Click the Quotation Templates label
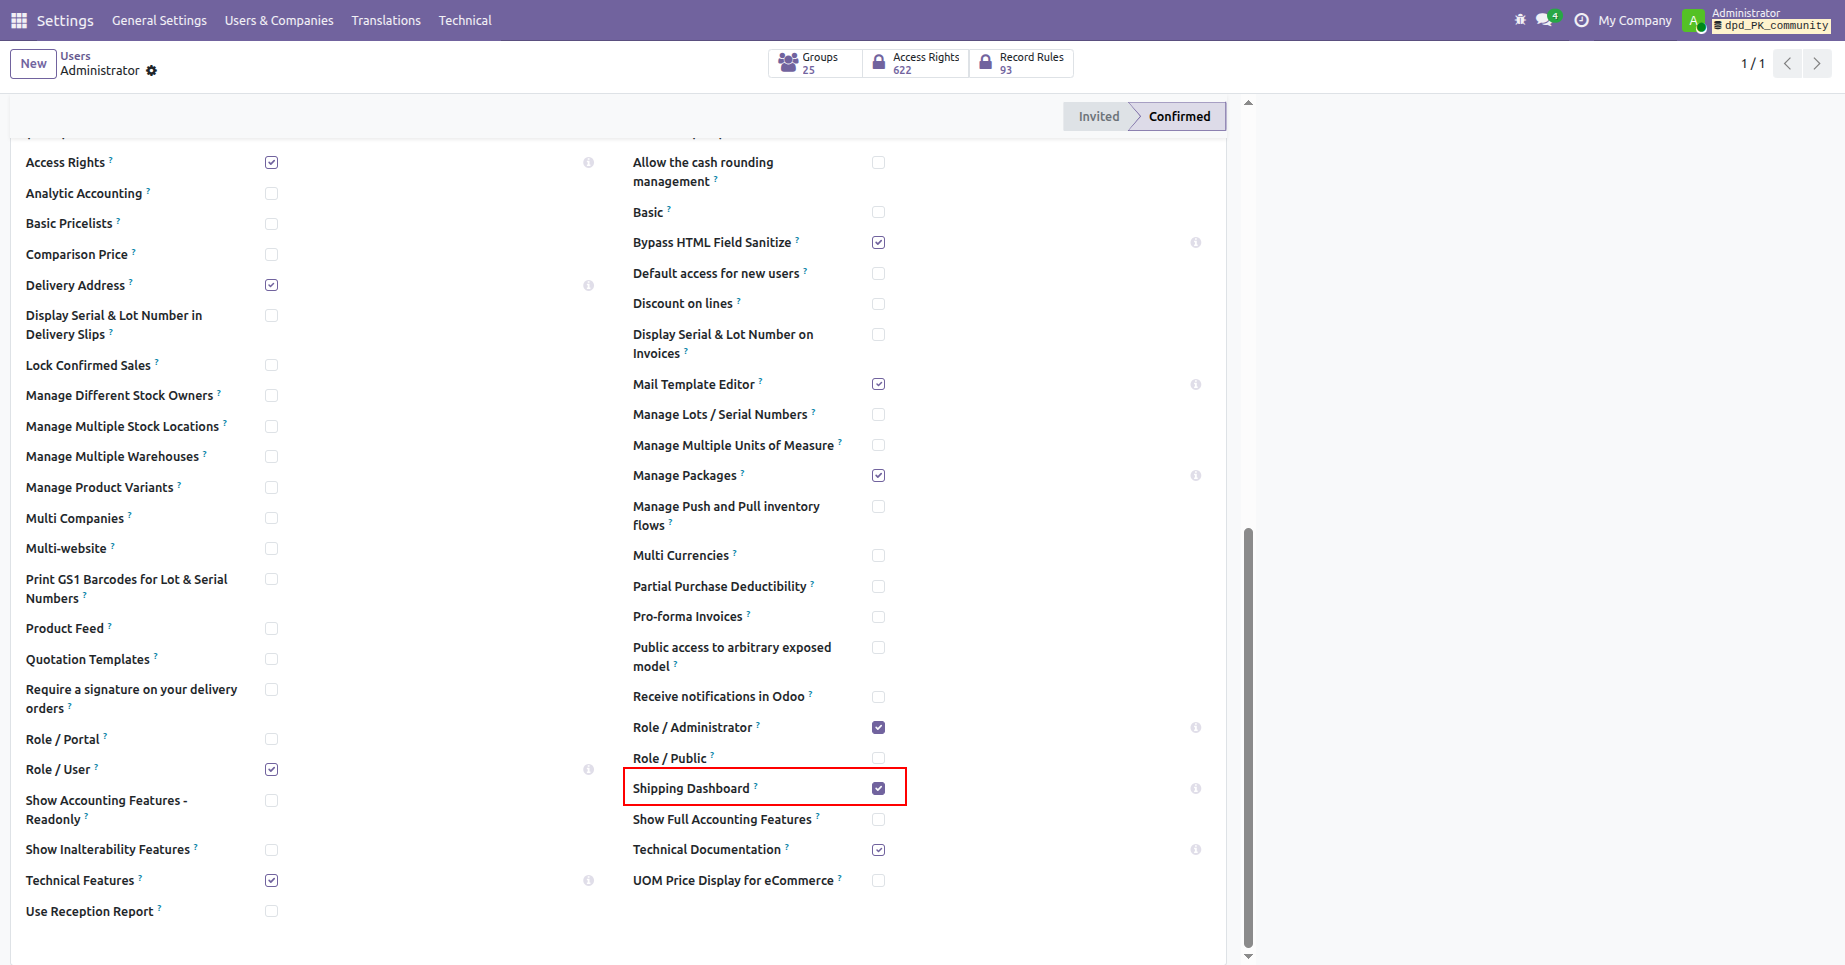This screenshot has width=1845, height=965. (x=88, y=660)
